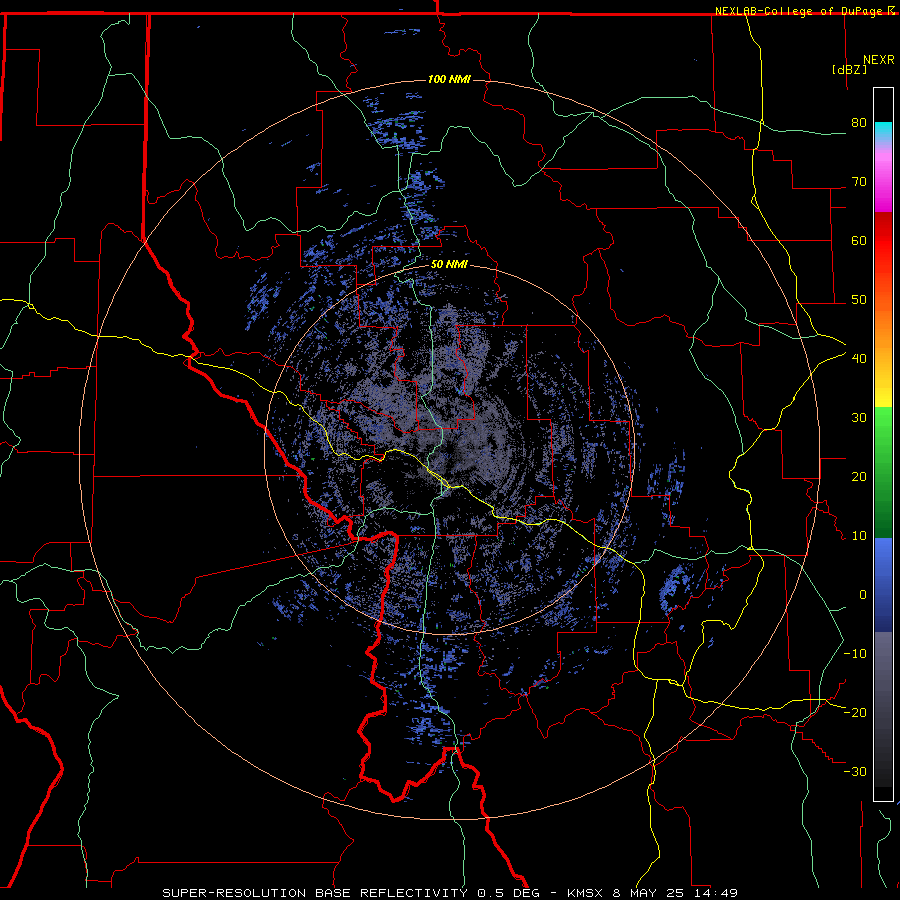Image resolution: width=900 pixels, height=900 pixels.
Task: Click the -20 value on the dBZ scale
Action: [x=855, y=712]
